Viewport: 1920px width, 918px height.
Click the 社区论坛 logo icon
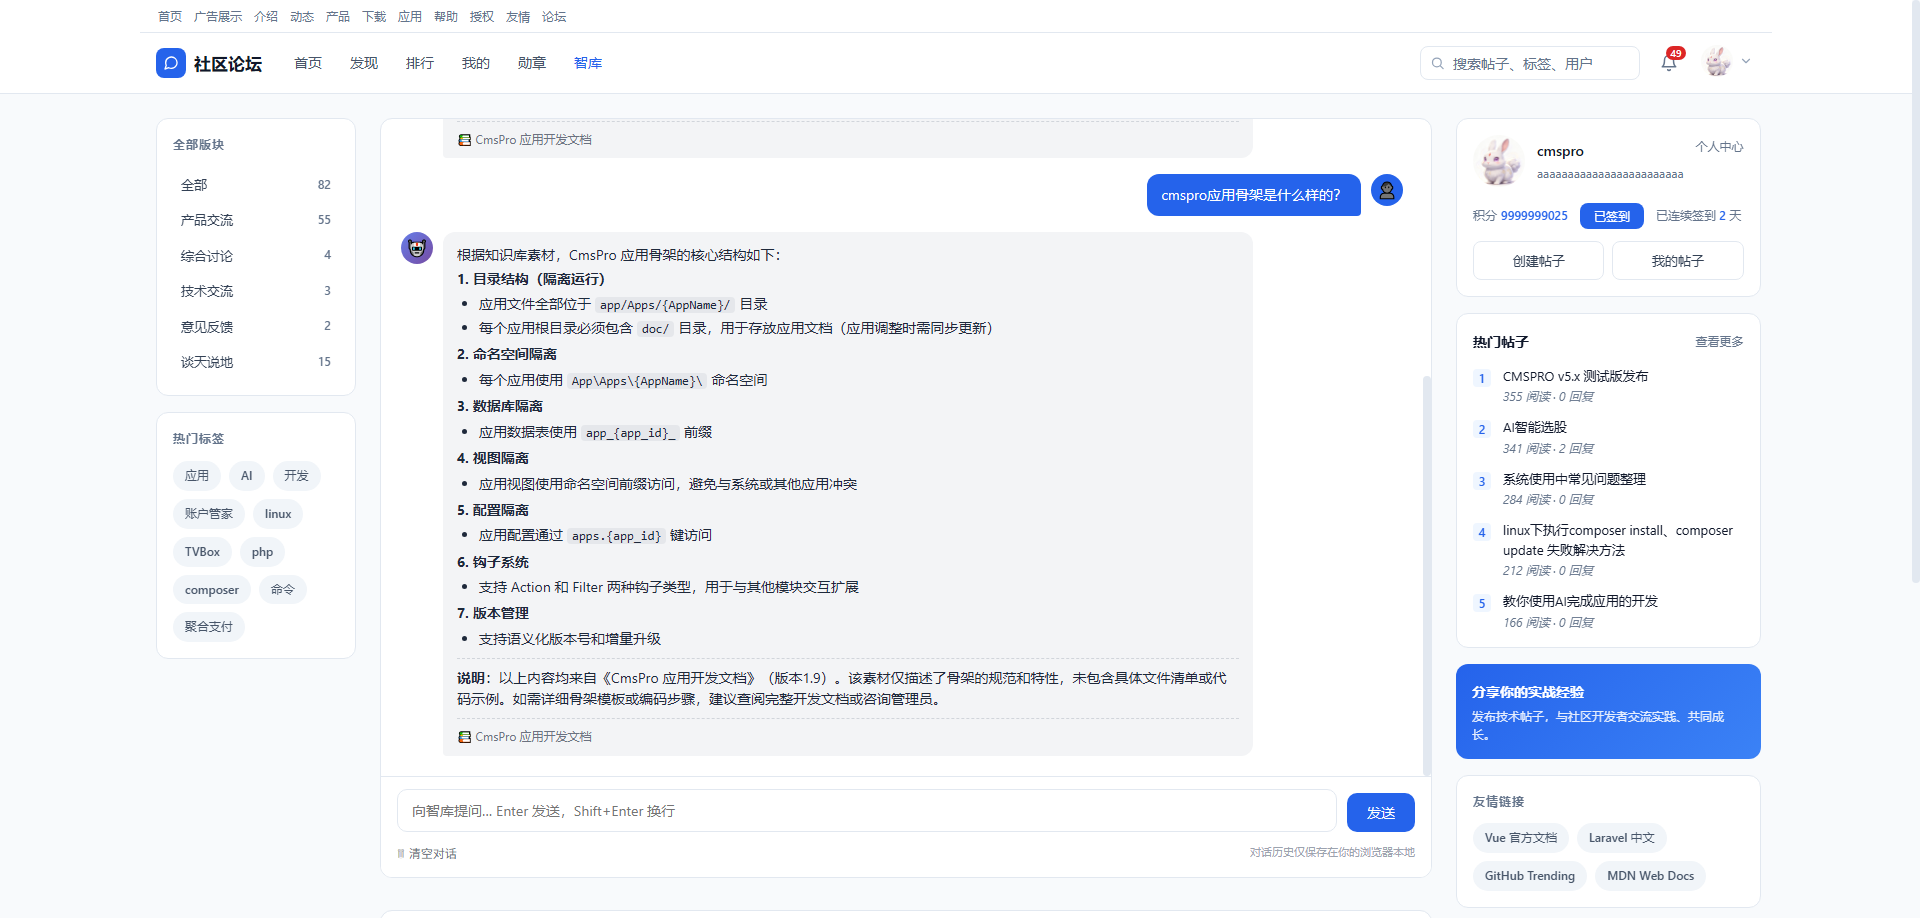(x=171, y=63)
